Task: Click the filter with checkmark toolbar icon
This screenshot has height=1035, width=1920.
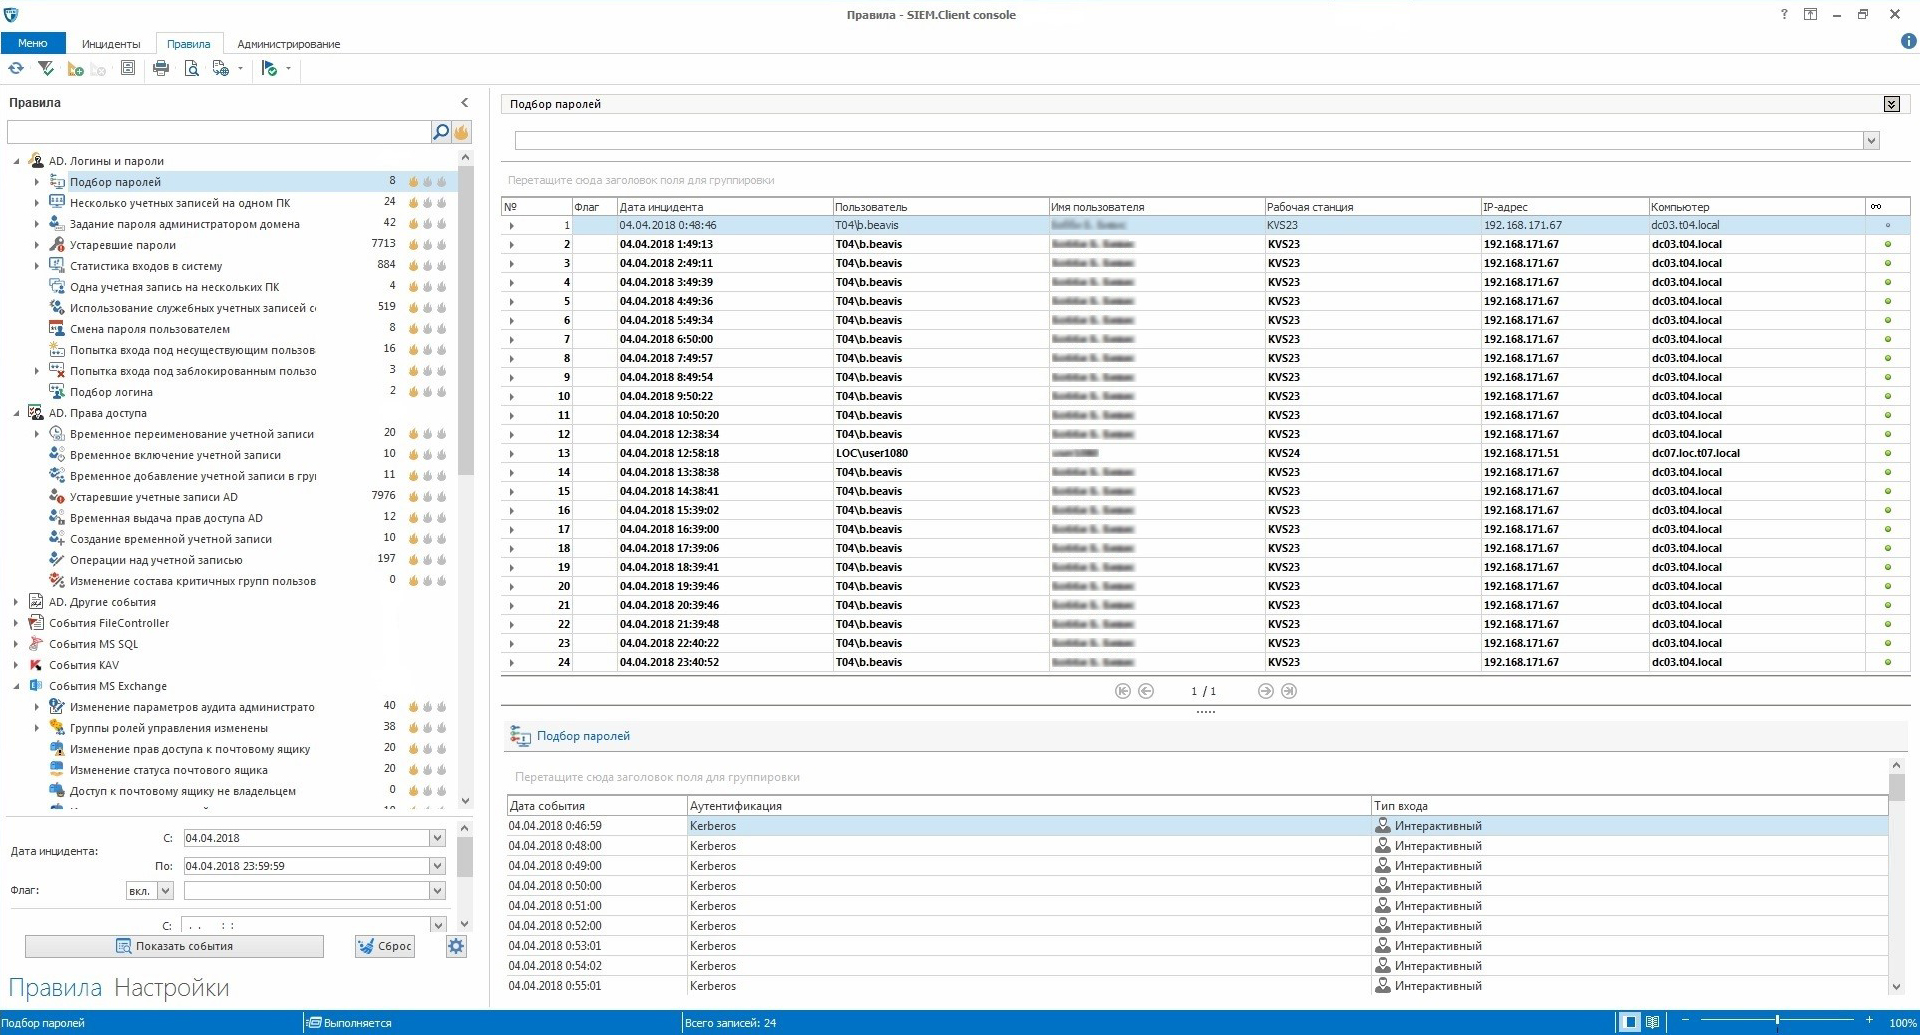Action: pos(46,69)
